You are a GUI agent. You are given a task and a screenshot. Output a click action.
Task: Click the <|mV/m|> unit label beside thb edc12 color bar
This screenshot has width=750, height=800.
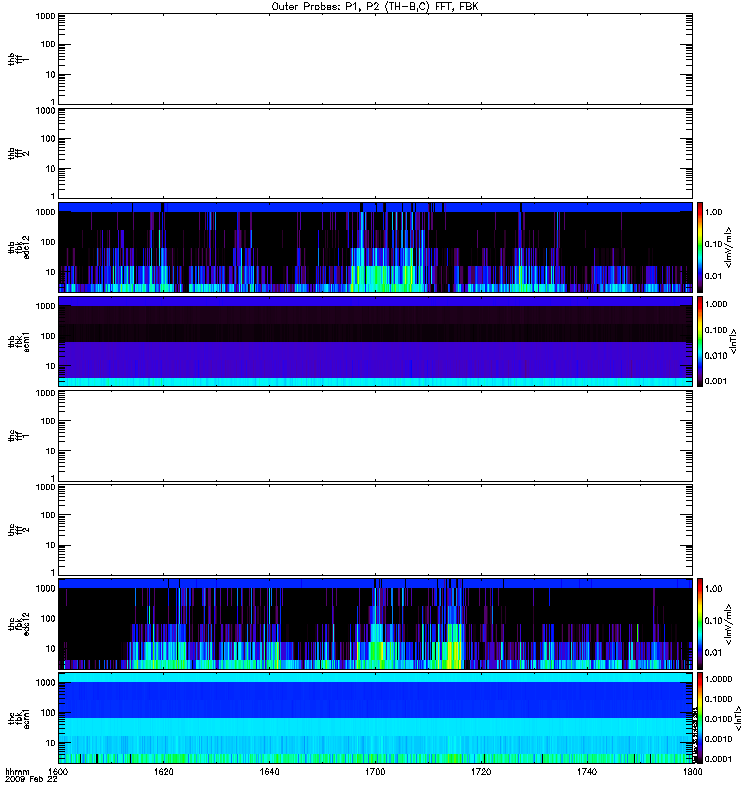(729, 247)
